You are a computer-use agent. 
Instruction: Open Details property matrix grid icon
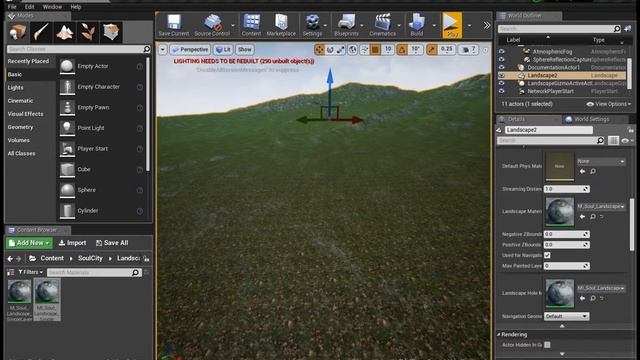[613, 140]
